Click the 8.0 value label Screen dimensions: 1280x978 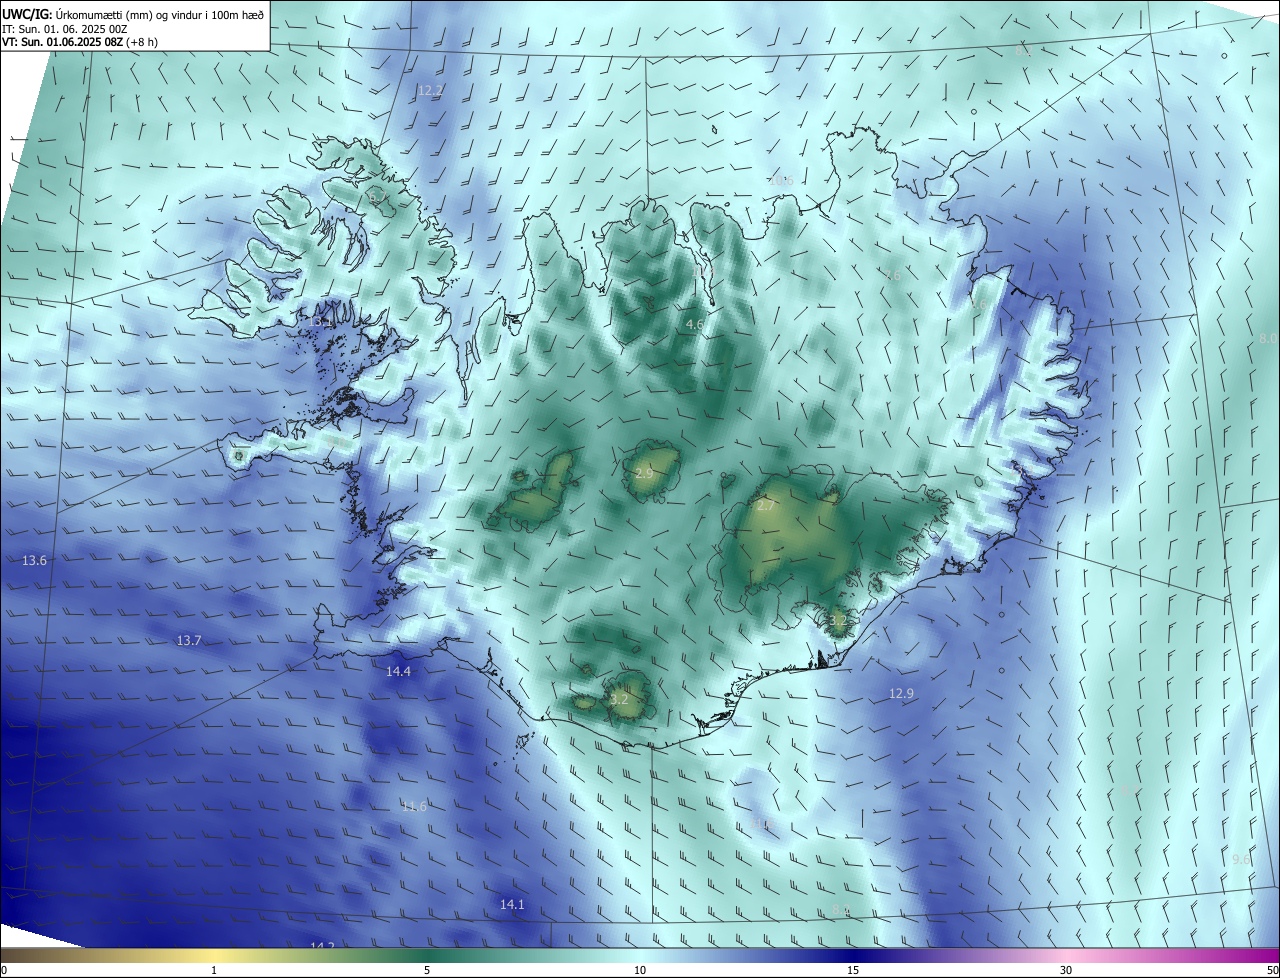click(1267, 339)
